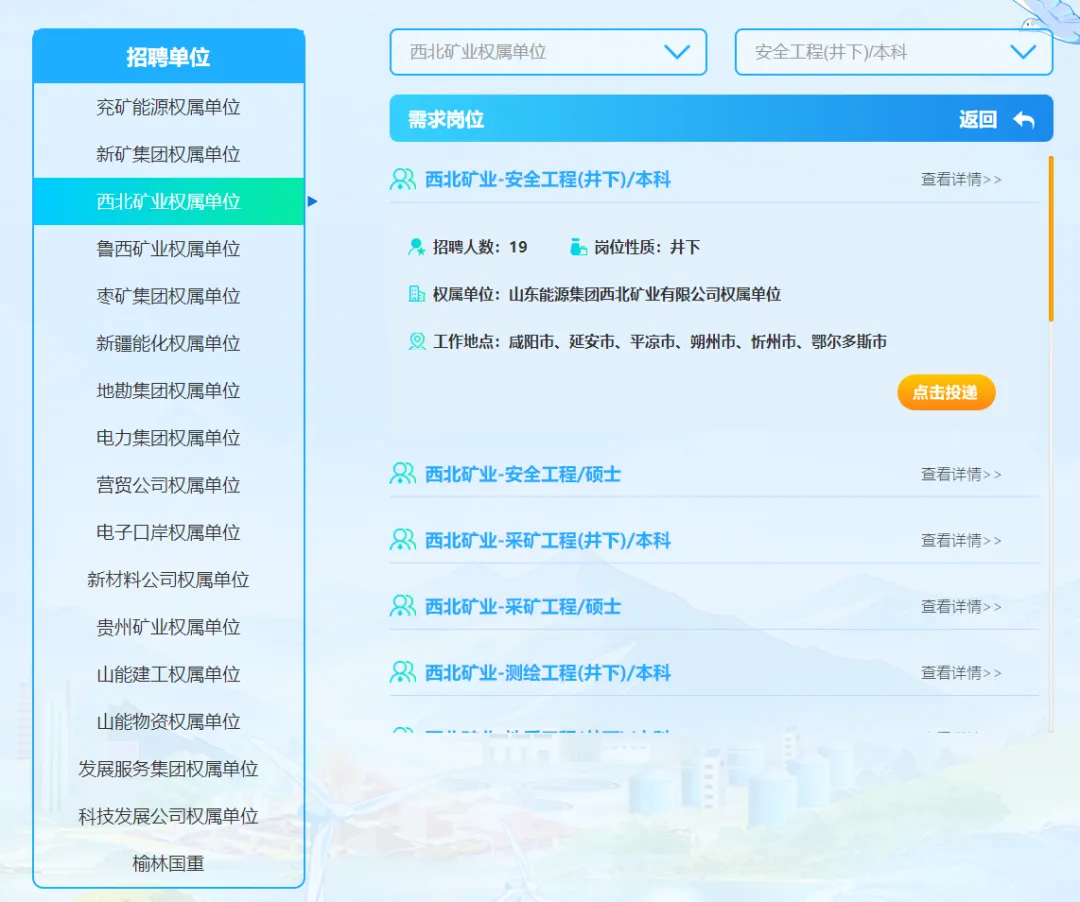Click people icon beside 西北矿业-测绘工程(井下)/本科
This screenshot has height=902, width=1080.
[403, 672]
